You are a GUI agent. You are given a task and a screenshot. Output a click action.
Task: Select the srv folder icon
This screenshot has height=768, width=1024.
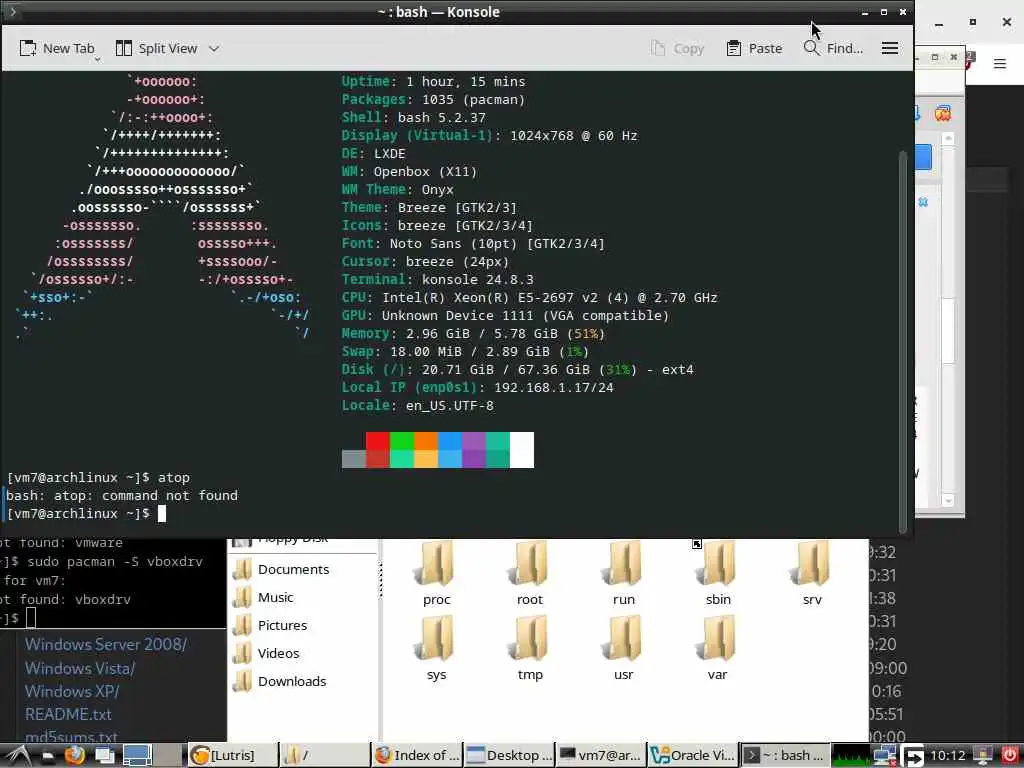coord(812,564)
